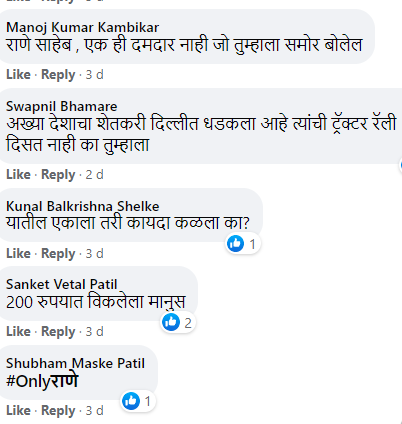Reply to Manoj Kumar Kambikar's comment
Viewport: 402px width, 424px height.
click(x=58, y=75)
